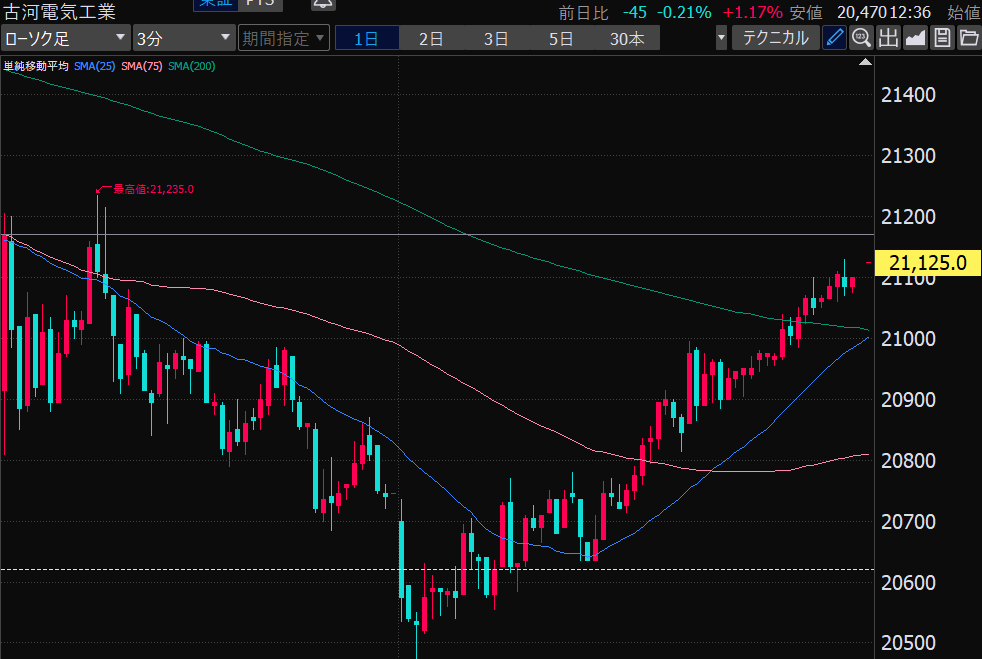
Task: Open the ローソク足 chart type dropdown
Action: coord(66,39)
